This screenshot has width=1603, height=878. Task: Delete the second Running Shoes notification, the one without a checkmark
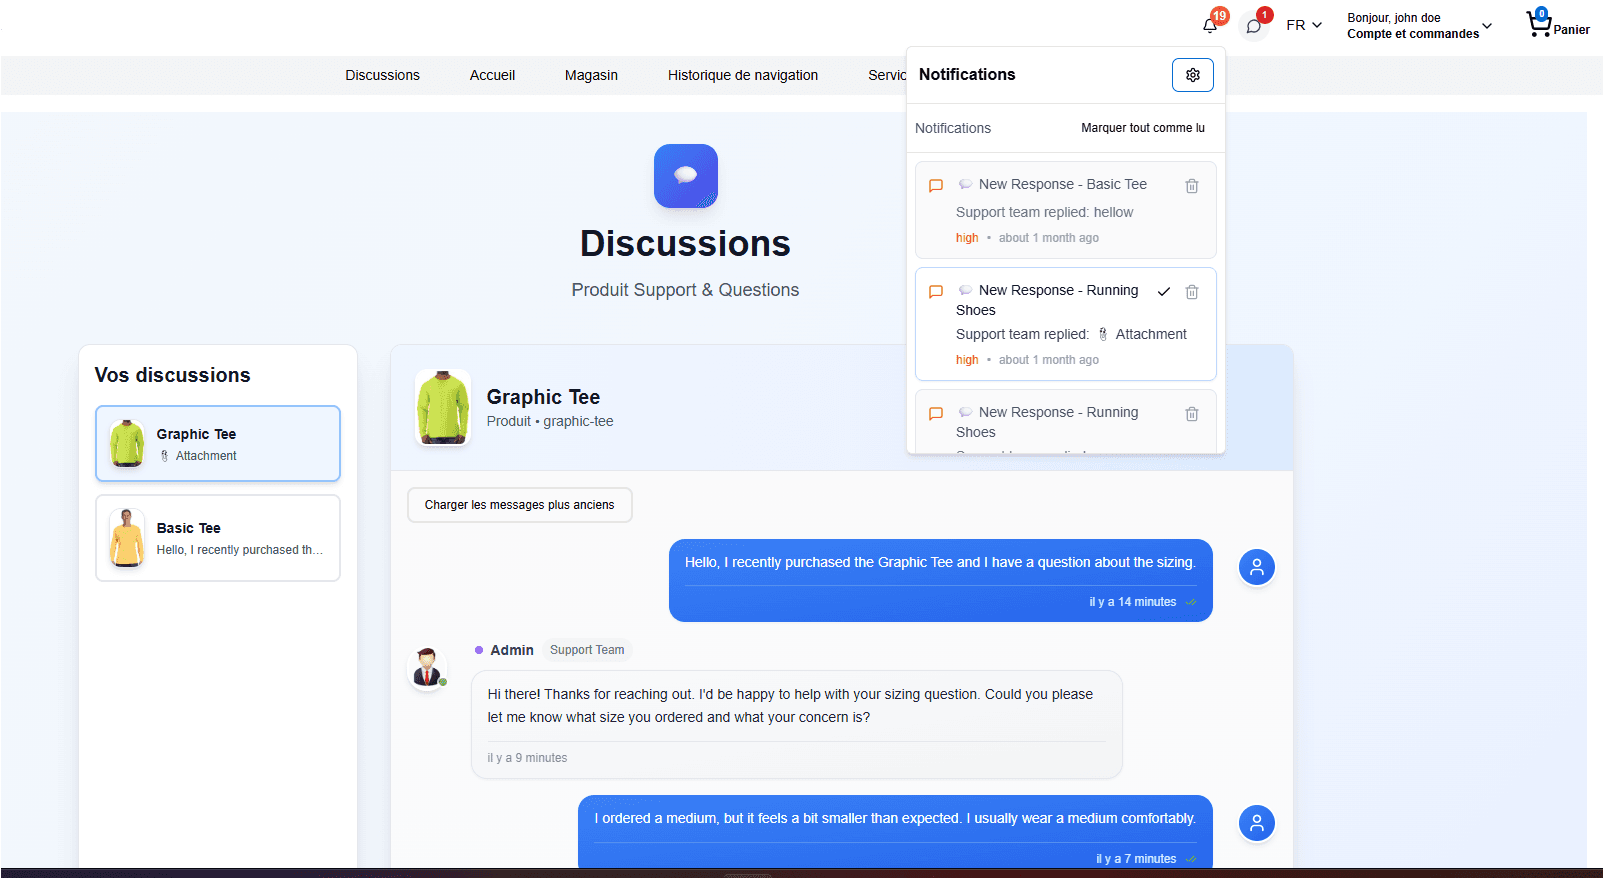click(x=1192, y=414)
